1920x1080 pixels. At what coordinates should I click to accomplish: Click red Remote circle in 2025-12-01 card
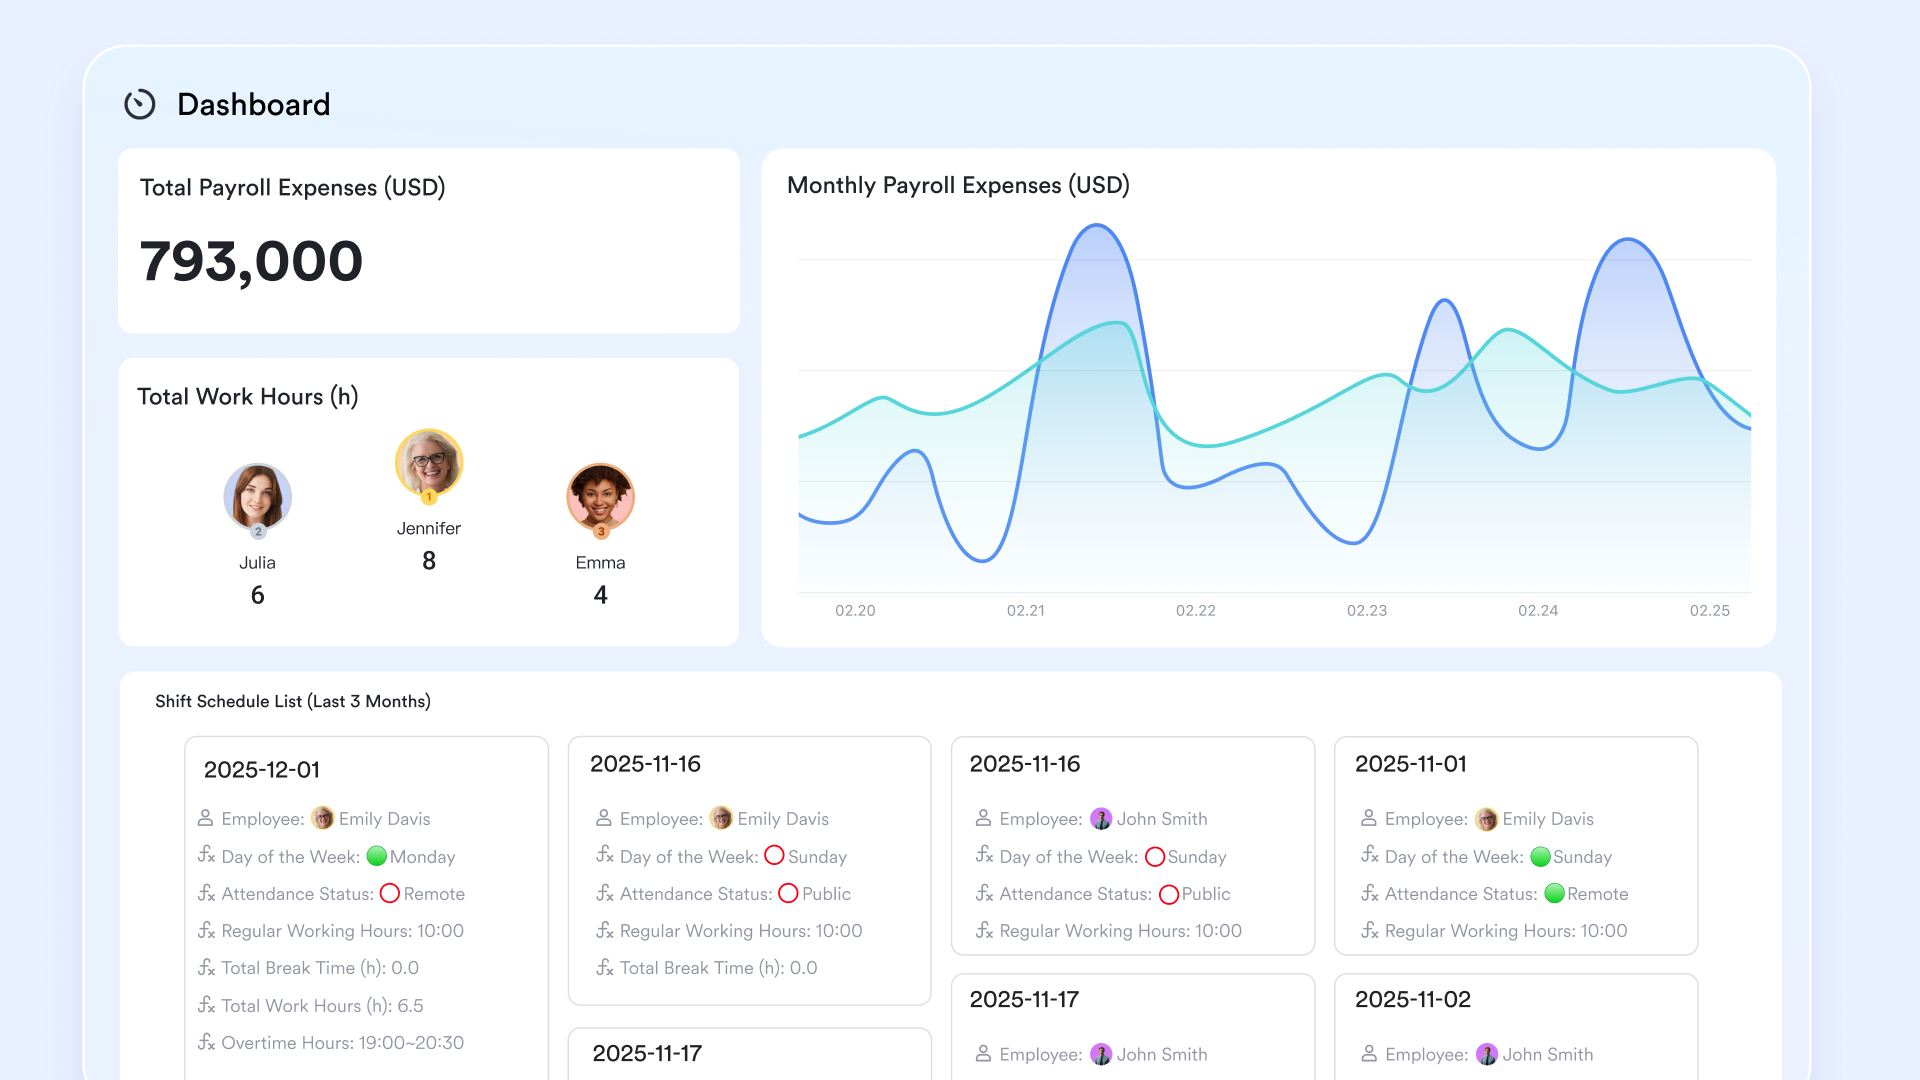point(390,893)
